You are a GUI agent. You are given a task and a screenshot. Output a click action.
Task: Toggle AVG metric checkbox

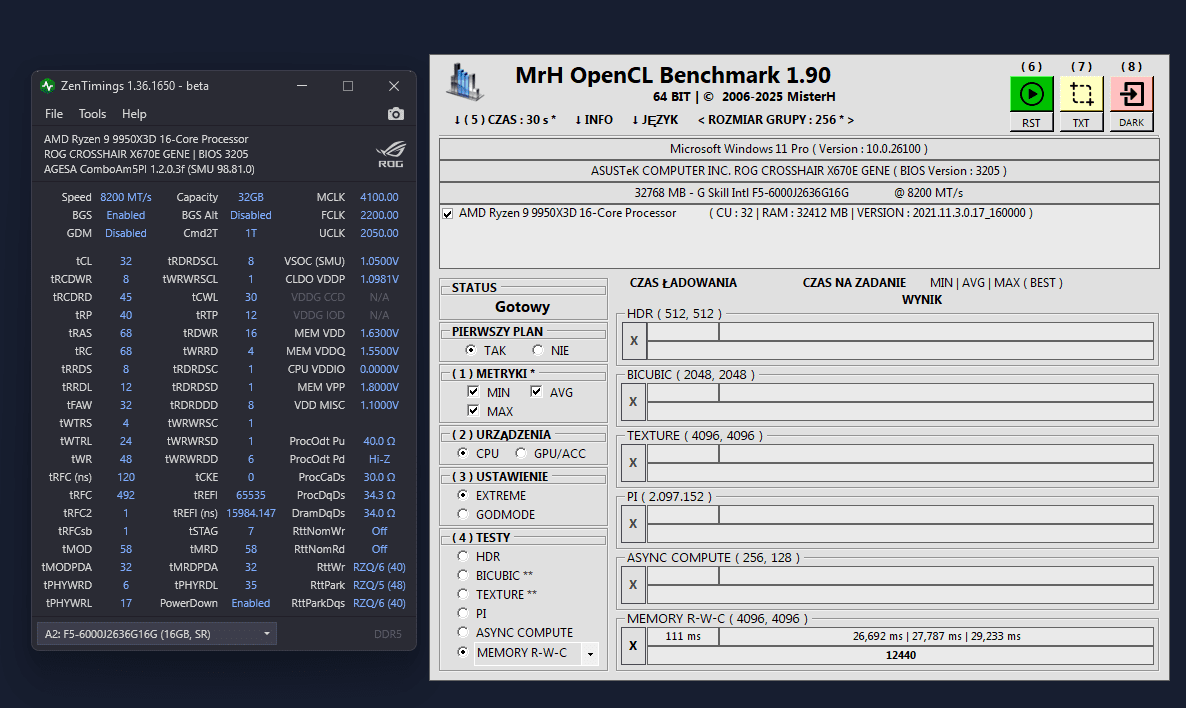click(x=536, y=392)
